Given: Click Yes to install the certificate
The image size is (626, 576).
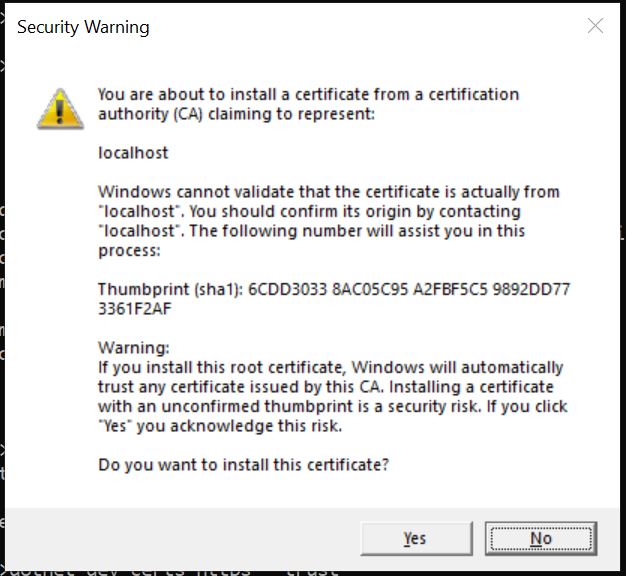Looking at the screenshot, I should coord(415,538).
